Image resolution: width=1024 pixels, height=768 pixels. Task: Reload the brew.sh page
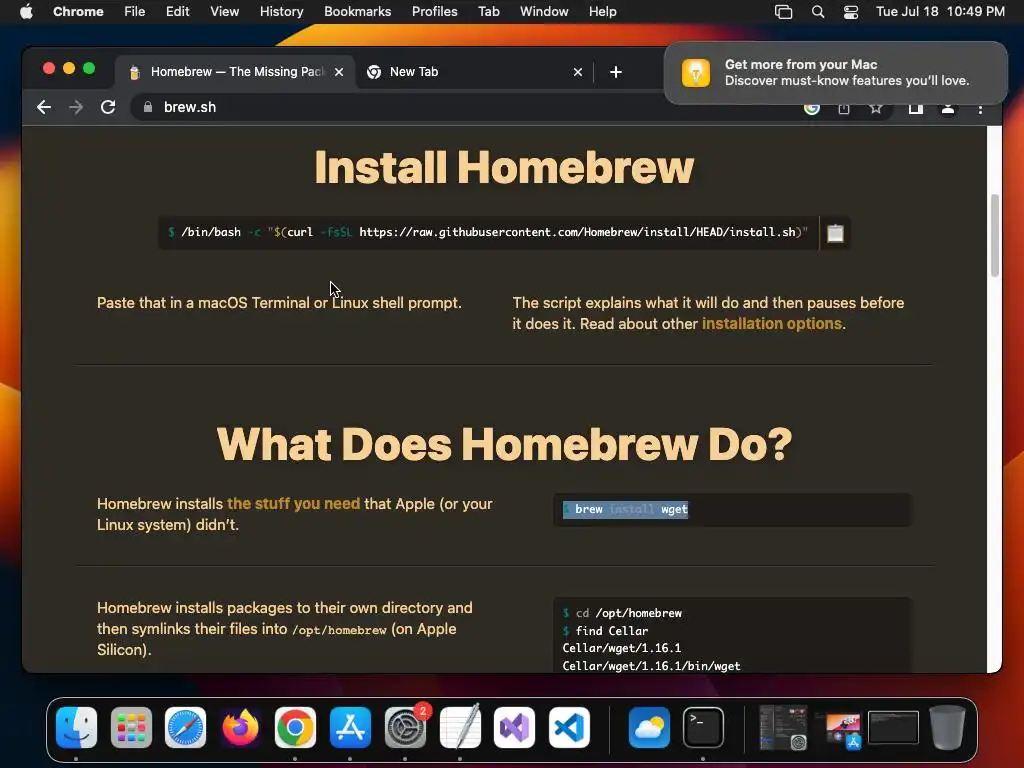click(x=108, y=107)
